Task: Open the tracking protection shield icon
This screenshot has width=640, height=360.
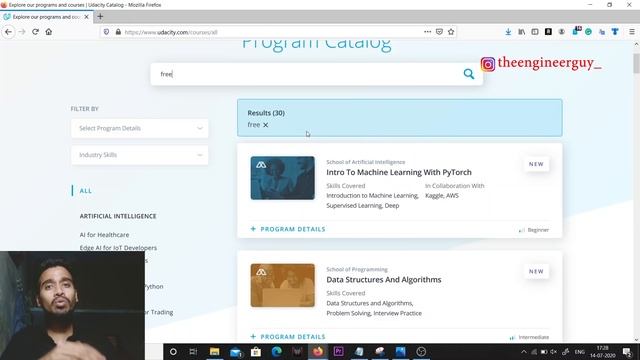Action: [x=106, y=32]
